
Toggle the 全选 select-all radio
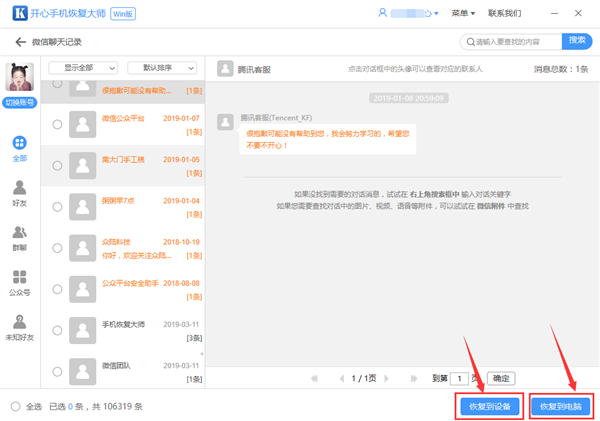coord(15,406)
